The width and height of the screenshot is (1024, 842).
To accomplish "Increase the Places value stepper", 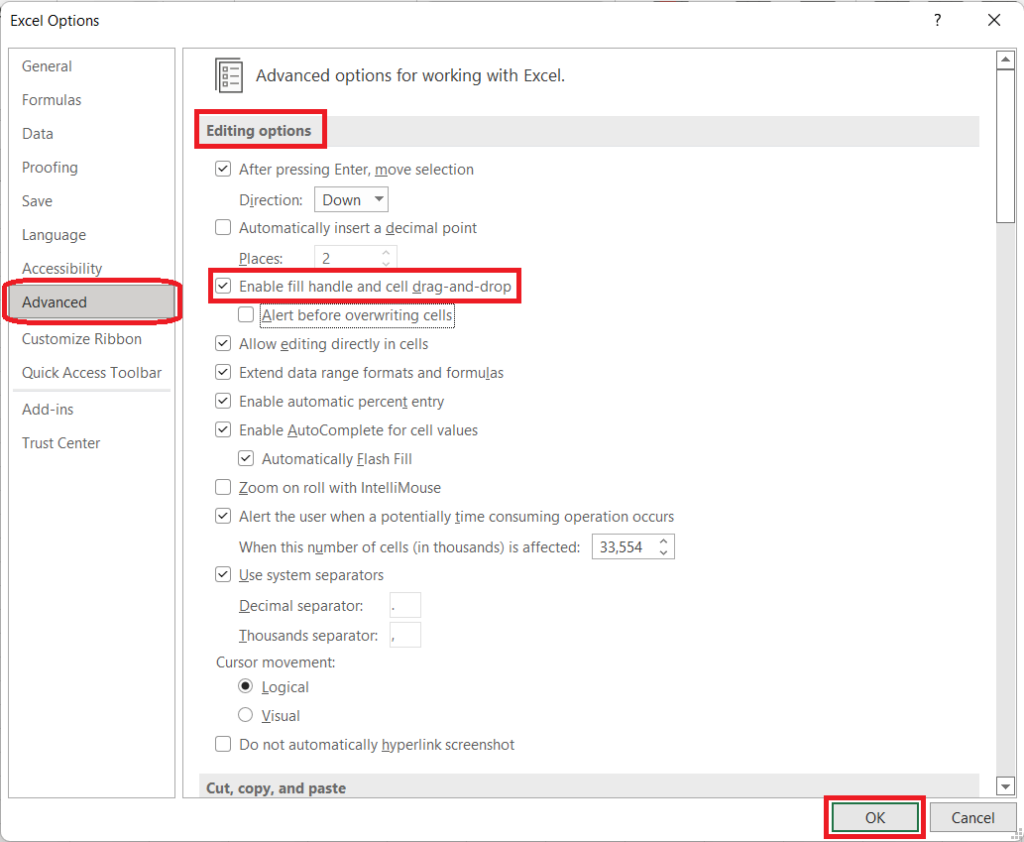I will [x=384, y=252].
